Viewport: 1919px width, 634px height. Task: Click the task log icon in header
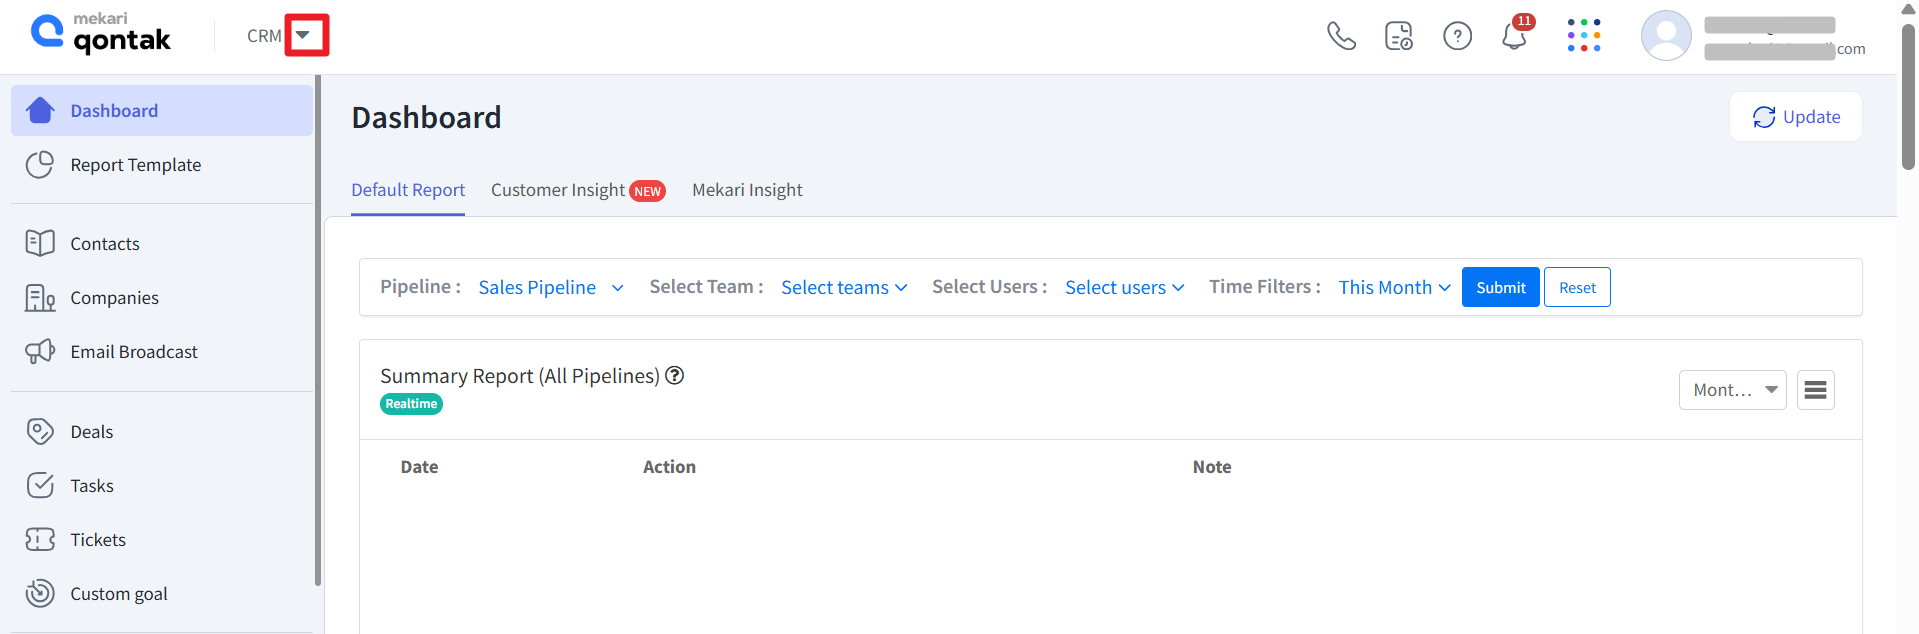click(1398, 37)
